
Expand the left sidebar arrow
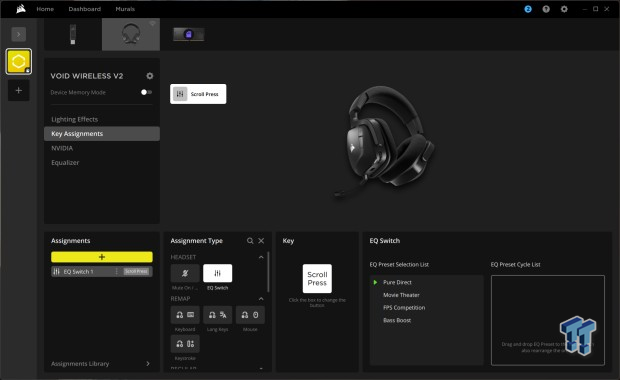pos(19,34)
